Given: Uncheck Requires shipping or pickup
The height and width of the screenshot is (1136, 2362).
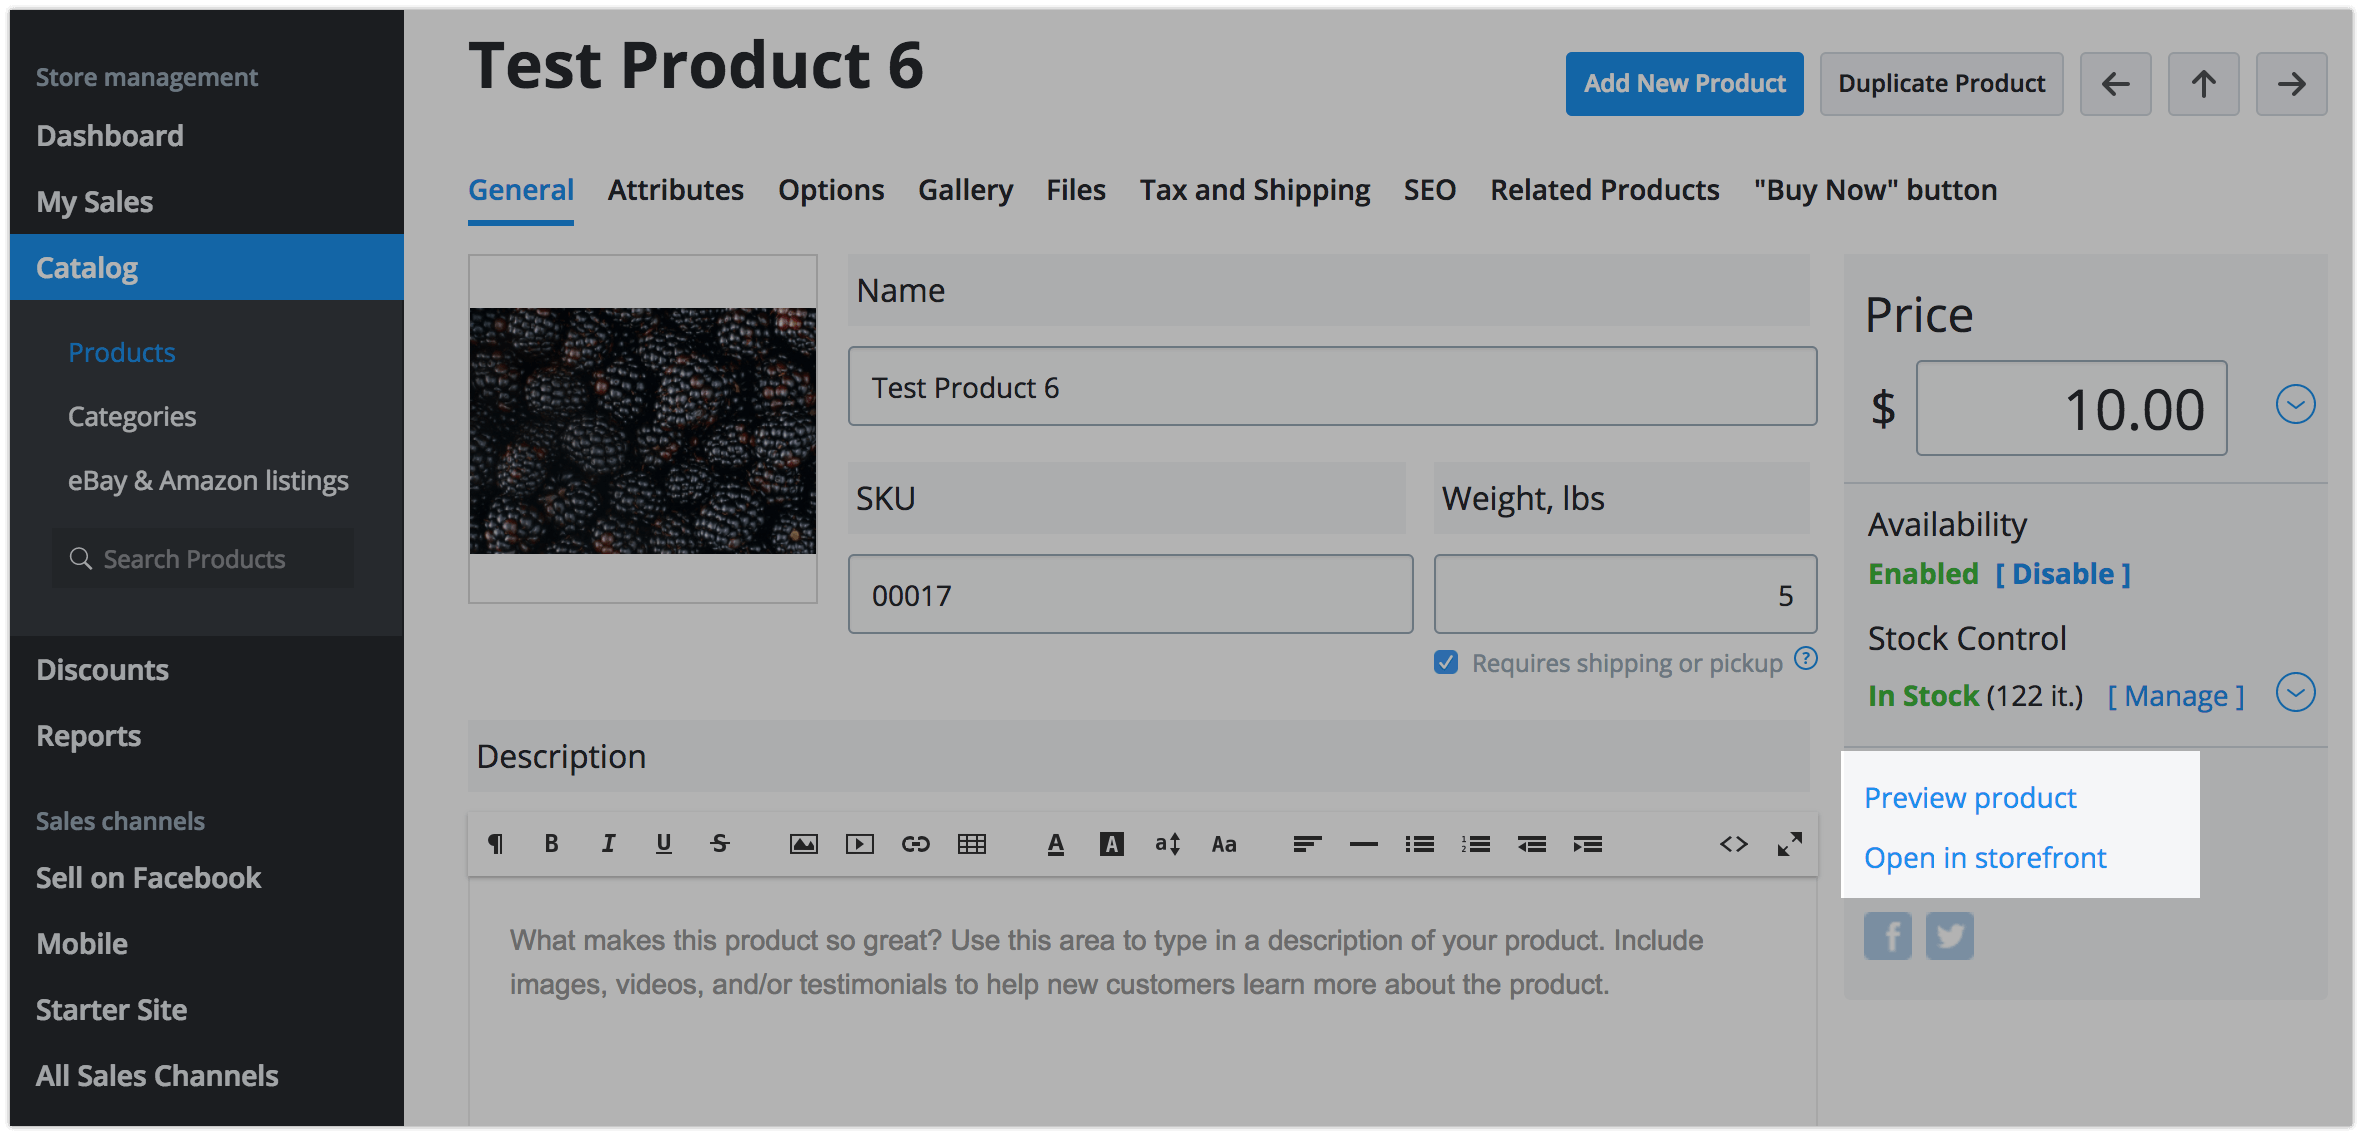Looking at the screenshot, I should tap(1446, 662).
